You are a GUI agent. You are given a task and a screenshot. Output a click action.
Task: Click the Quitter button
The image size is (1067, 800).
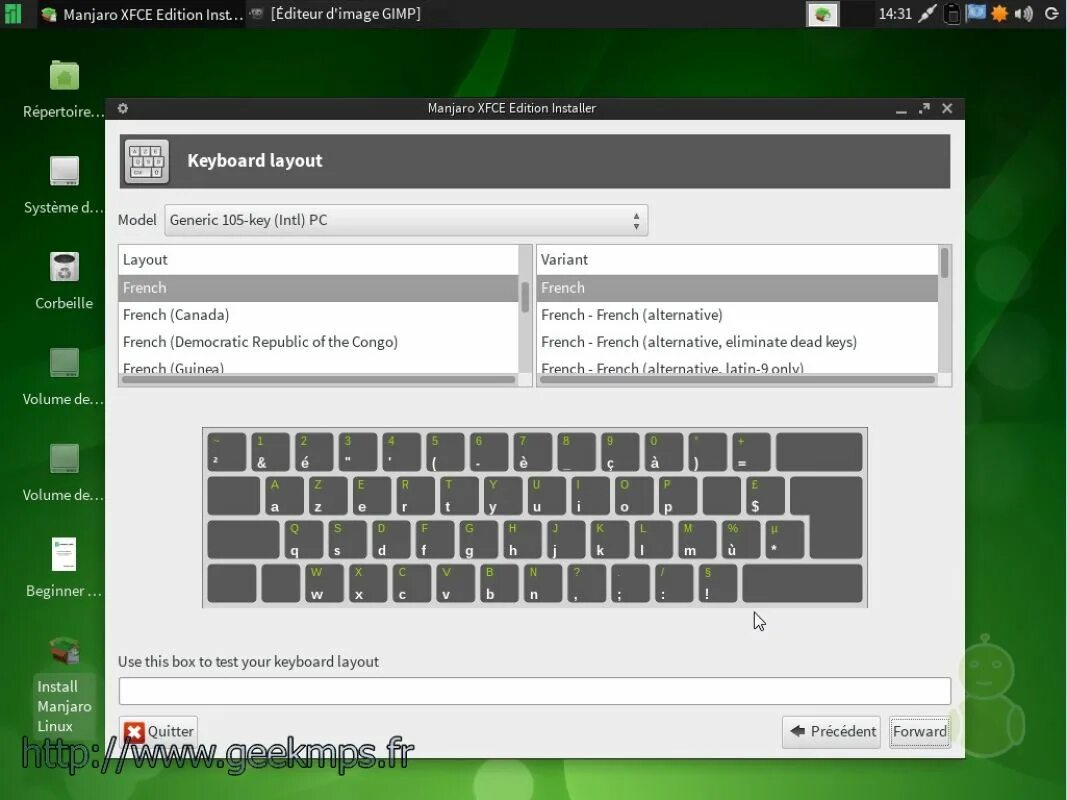pyautogui.click(x=159, y=732)
